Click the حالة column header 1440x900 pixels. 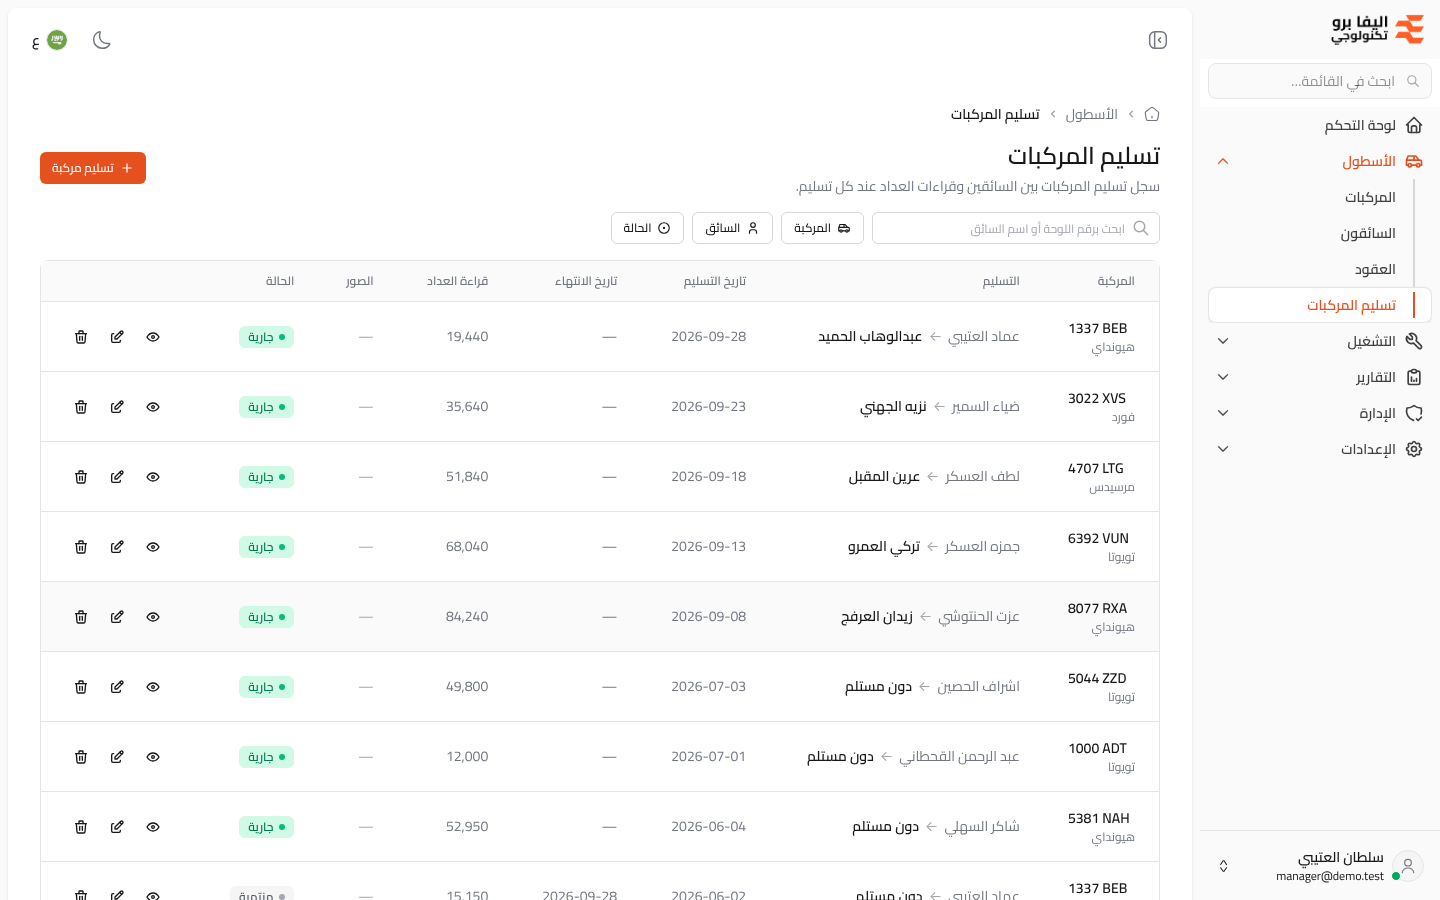point(280,281)
